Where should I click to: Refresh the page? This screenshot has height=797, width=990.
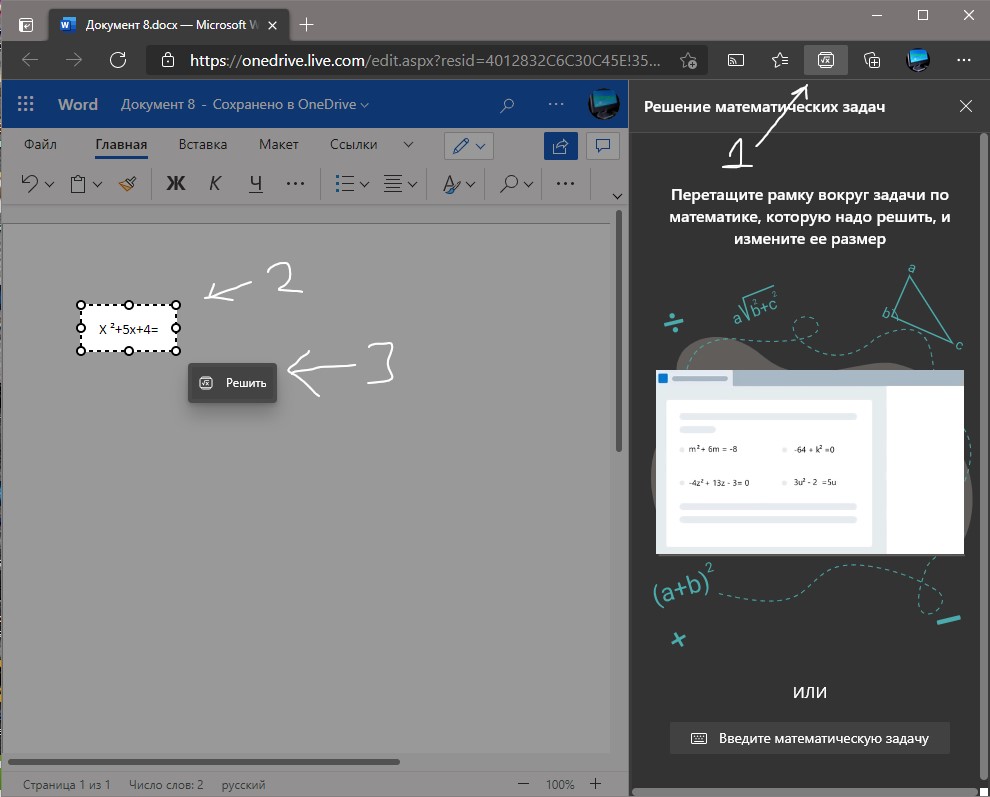coord(118,60)
